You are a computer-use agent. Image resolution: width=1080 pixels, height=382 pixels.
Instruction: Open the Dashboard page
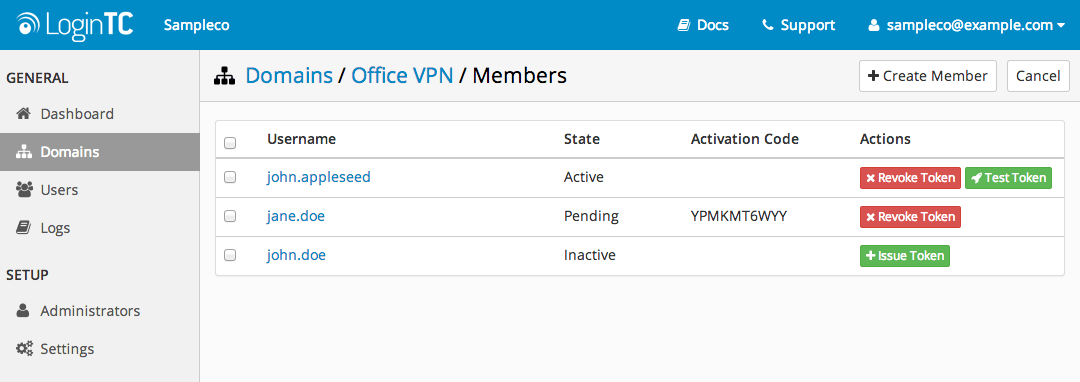pyautogui.click(x=100, y=114)
